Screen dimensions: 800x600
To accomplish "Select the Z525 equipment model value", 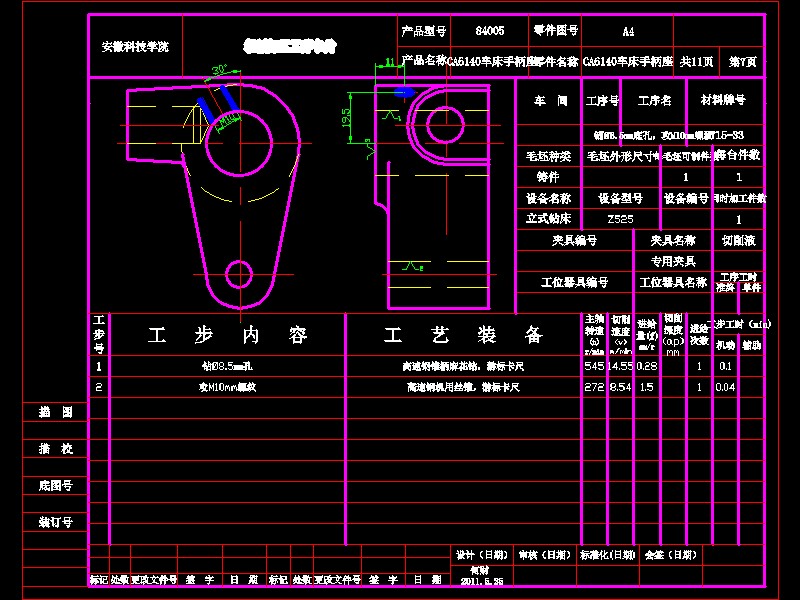I will coord(620,219).
